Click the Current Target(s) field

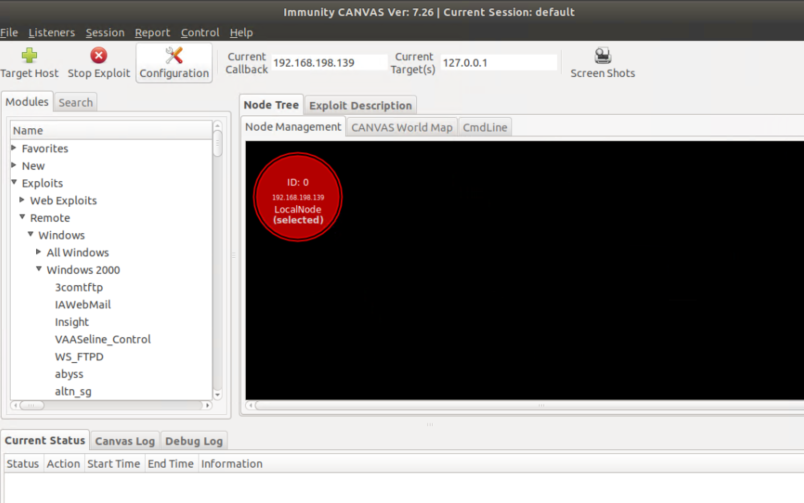498,63
